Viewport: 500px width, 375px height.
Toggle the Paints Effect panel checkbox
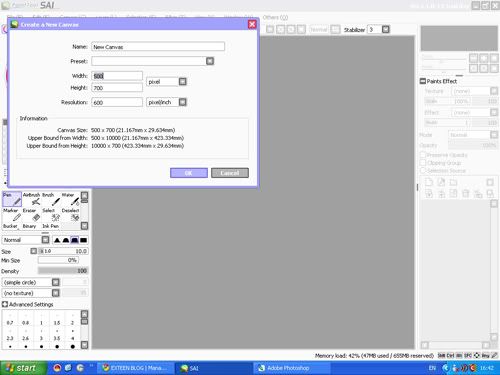coord(423,81)
